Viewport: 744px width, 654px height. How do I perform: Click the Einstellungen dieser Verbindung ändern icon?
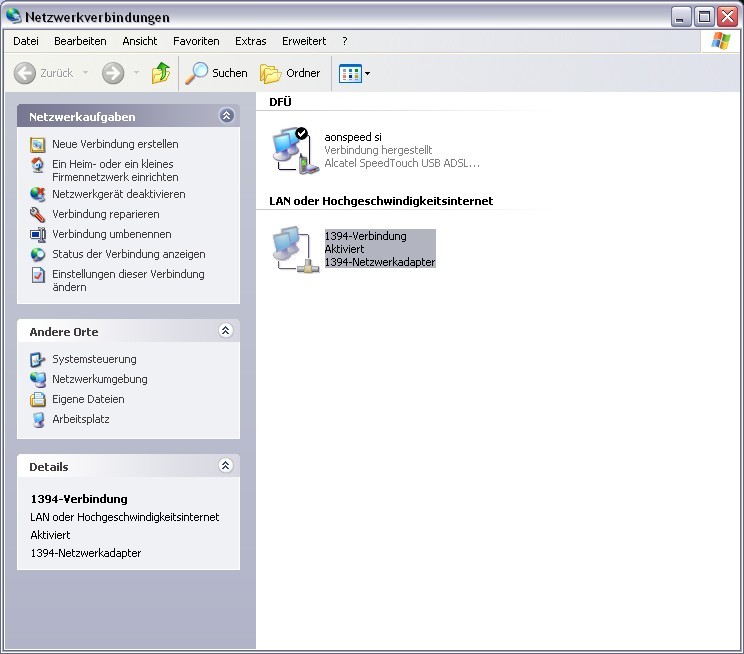pos(37,275)
